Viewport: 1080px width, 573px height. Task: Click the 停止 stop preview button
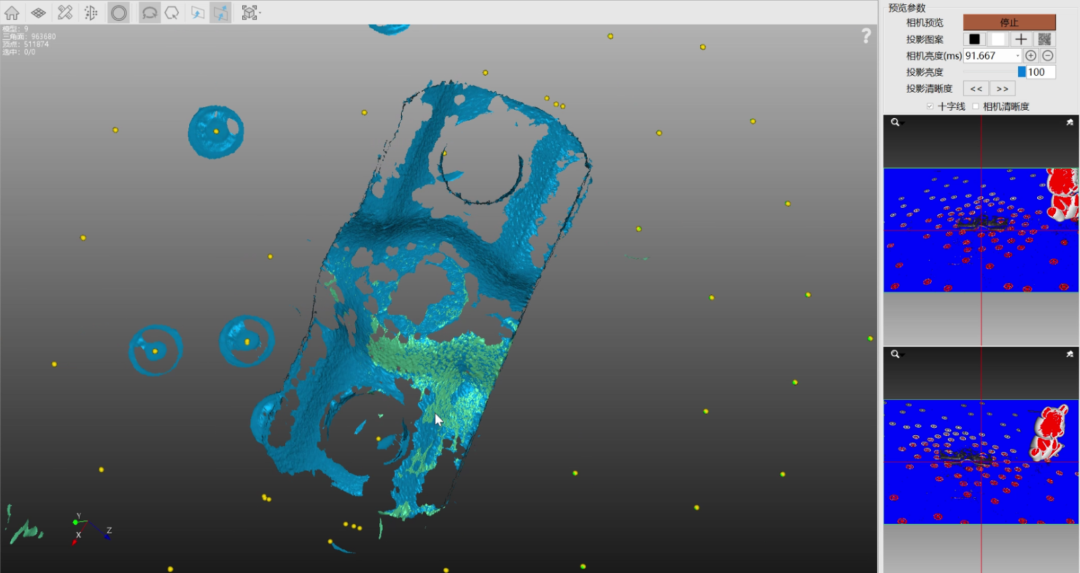coord(1009,23)
